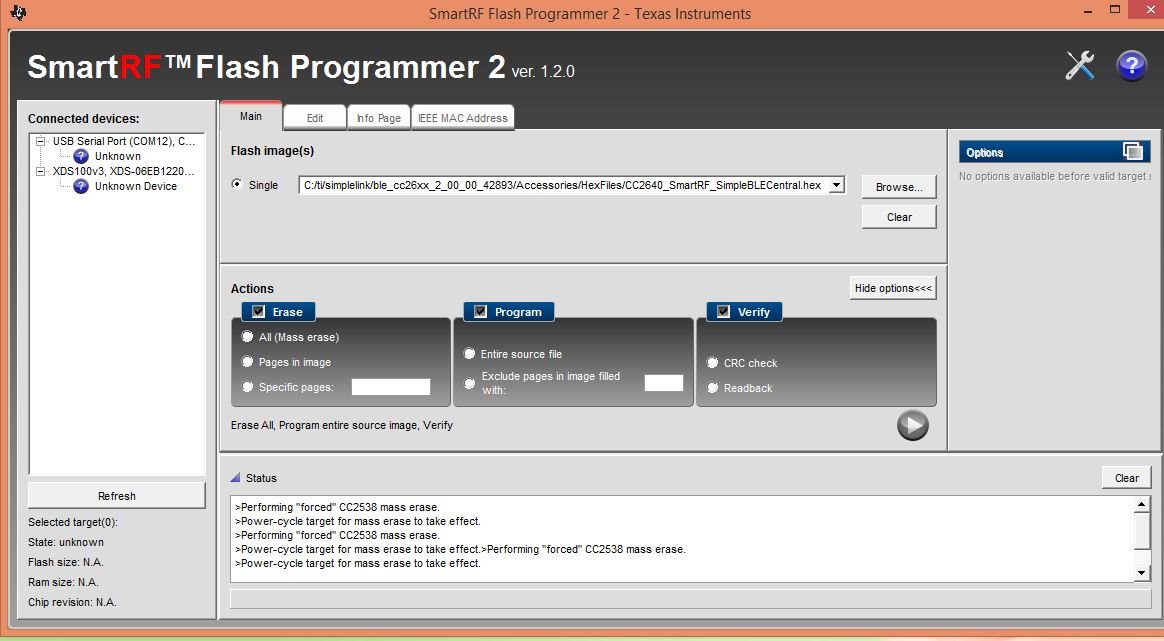Screen dimensions: 1164x641
Task: Click the question icon beside Unknown Device
Action: click(x=81, y=186)
